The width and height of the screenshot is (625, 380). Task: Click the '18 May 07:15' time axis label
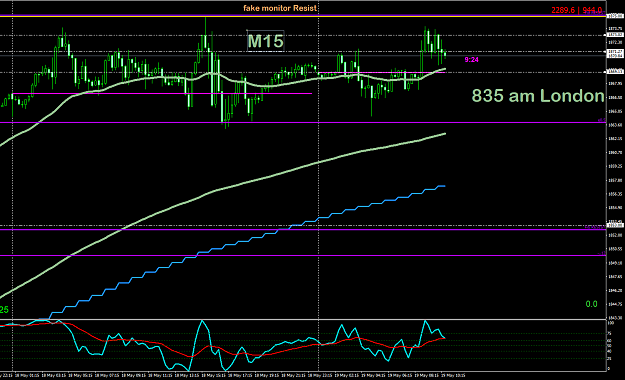tap(107, 375)
